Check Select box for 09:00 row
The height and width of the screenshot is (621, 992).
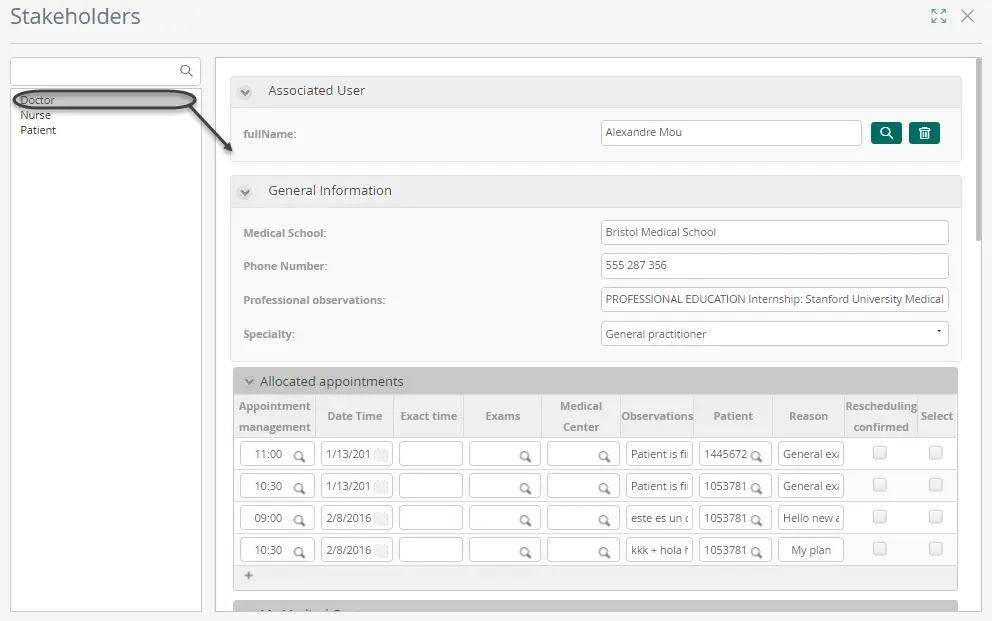coord(936,517)
